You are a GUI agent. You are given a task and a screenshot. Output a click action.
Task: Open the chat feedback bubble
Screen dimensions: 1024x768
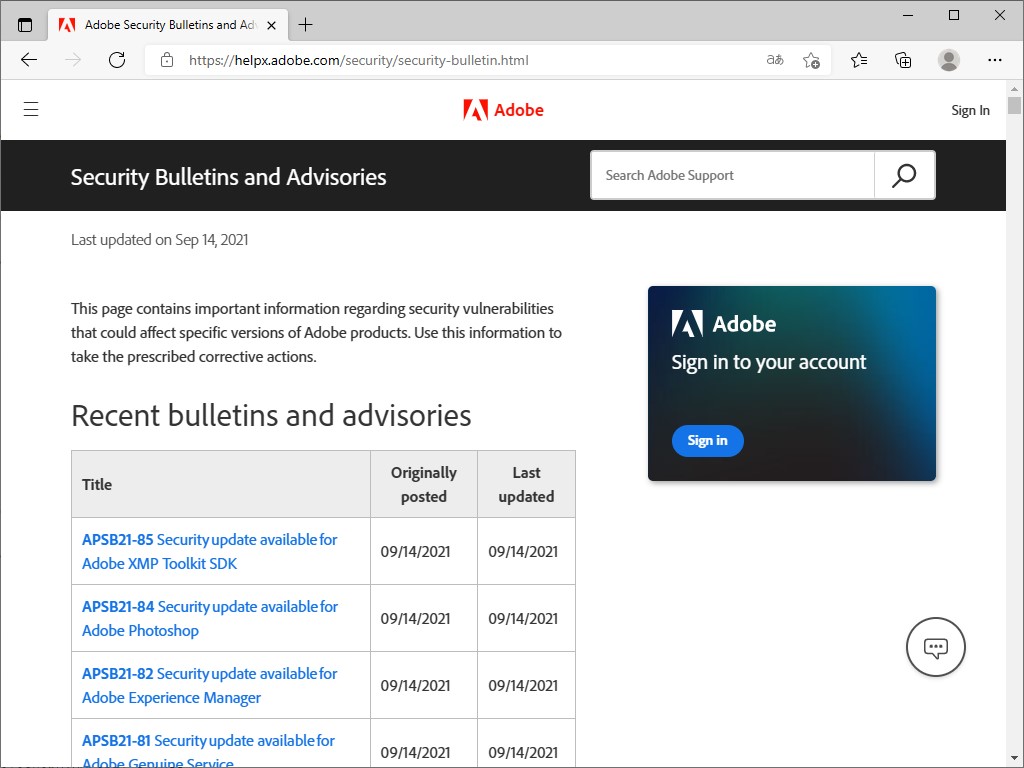(x=935, y=647)
